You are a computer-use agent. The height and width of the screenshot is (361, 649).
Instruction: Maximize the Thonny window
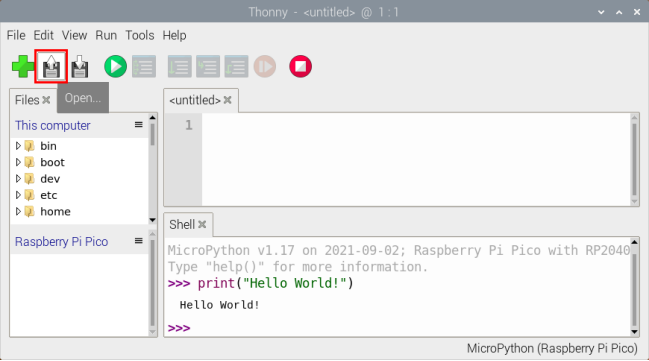pyautogui.click(x=619, y=12)
